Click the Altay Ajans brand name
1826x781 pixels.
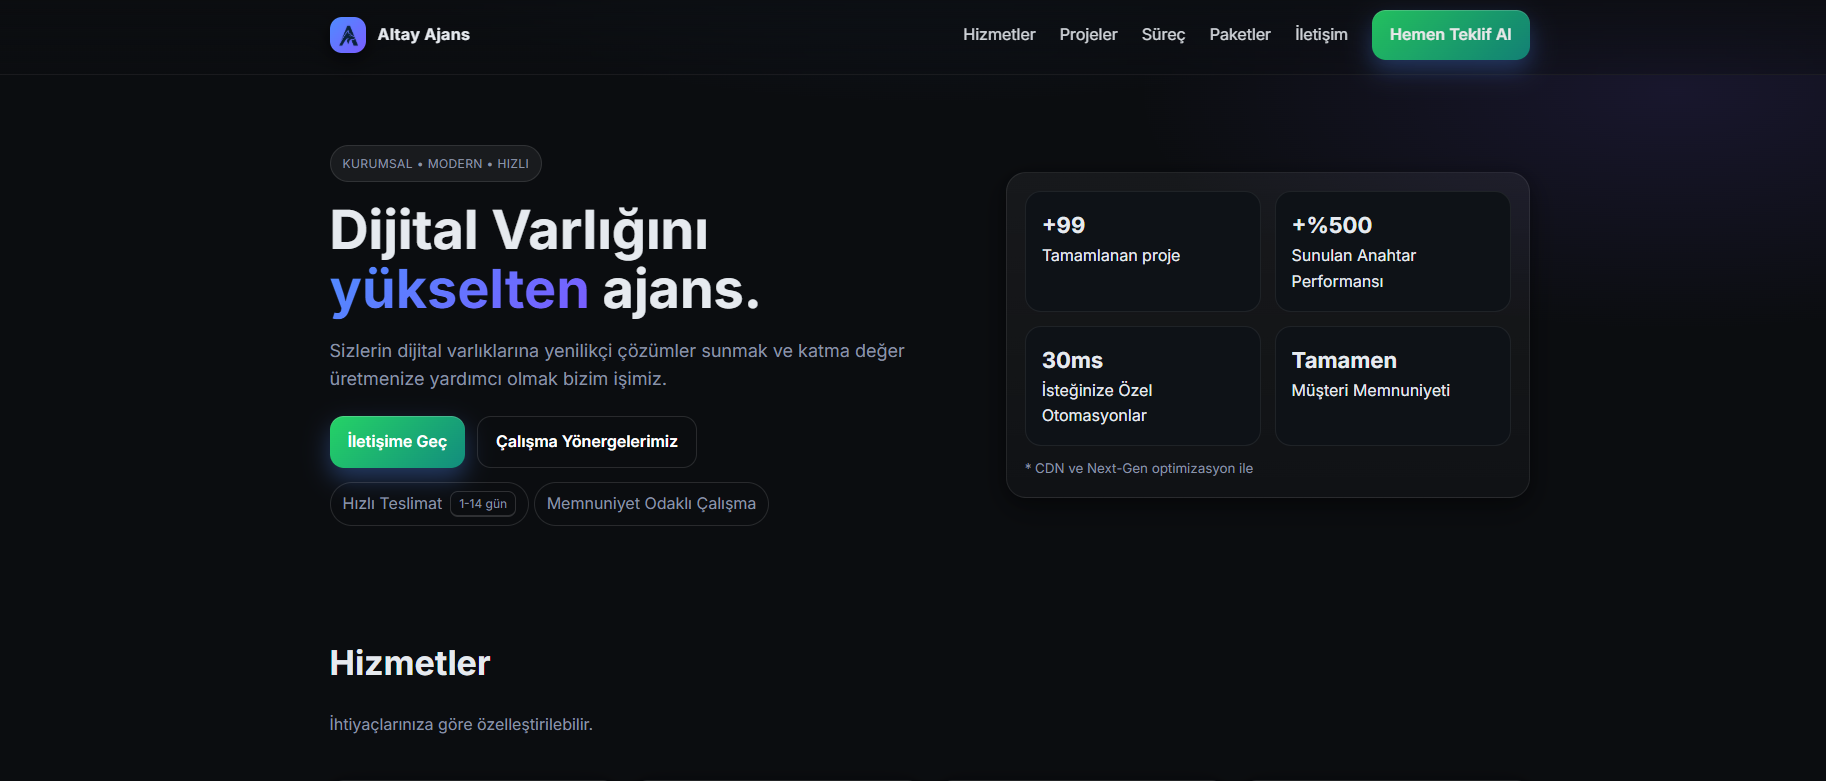[x=423, y=35]
